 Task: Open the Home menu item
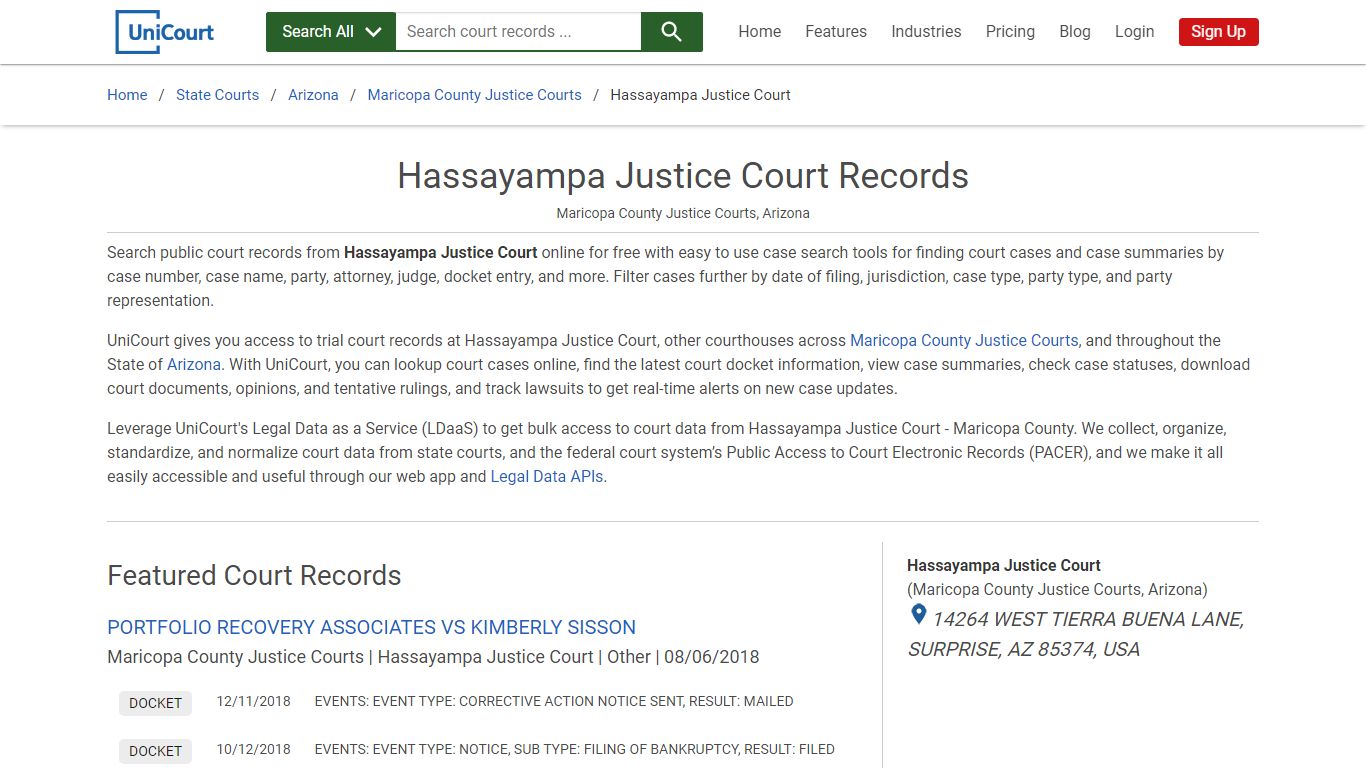pos(760,32)
